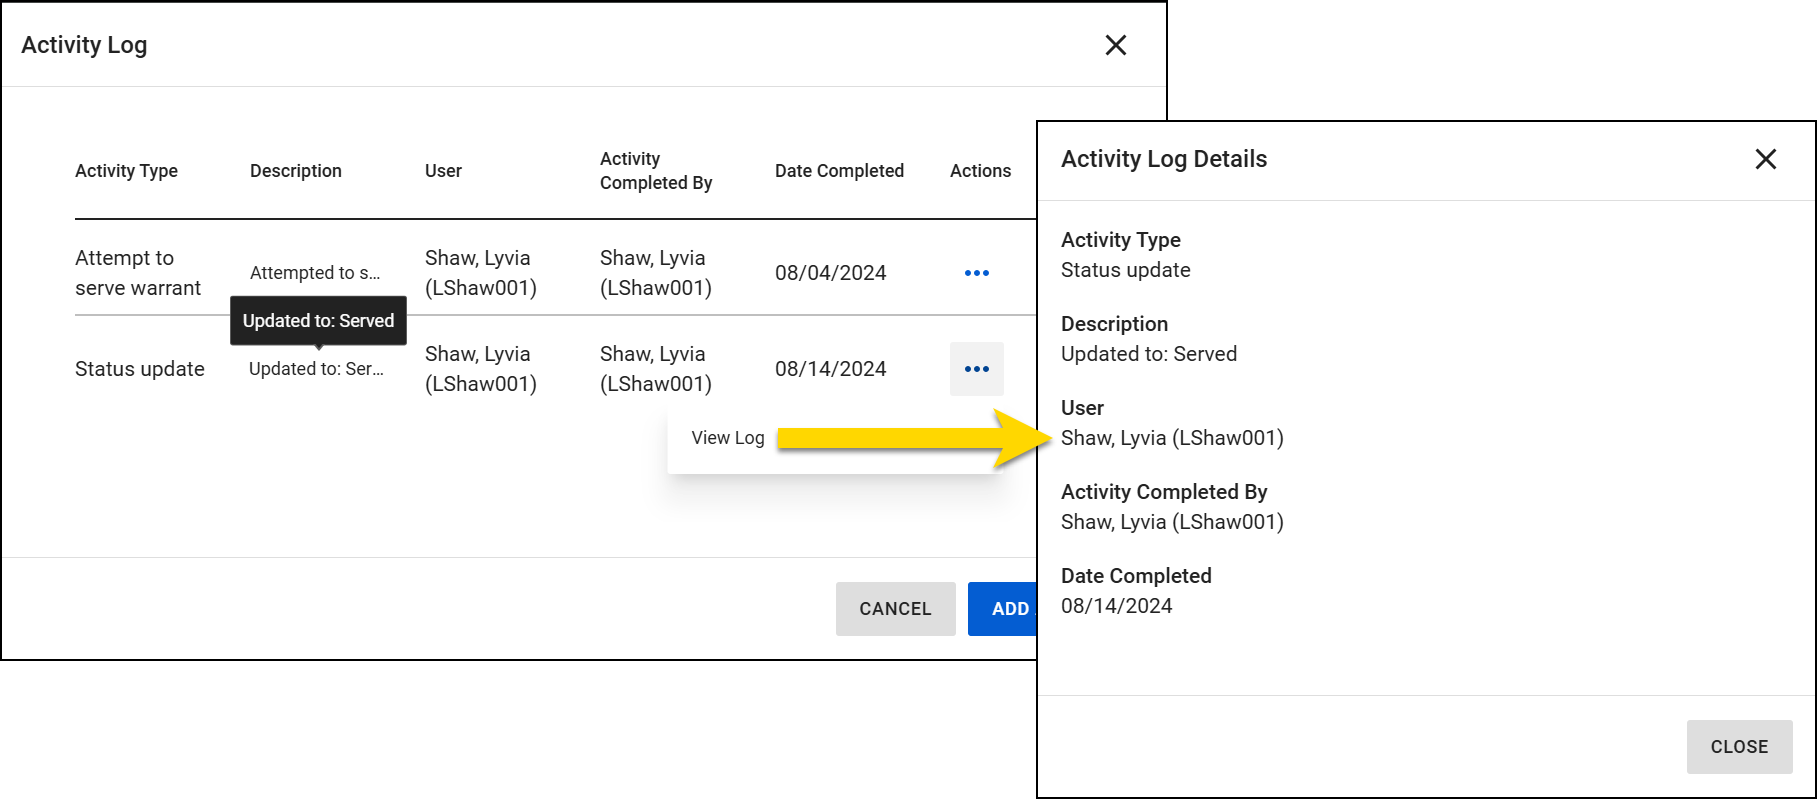Select the 'Attempt to serve warrant' activity cell
The height and width of the screenshot is (799, 1817).
pos(138,273)
